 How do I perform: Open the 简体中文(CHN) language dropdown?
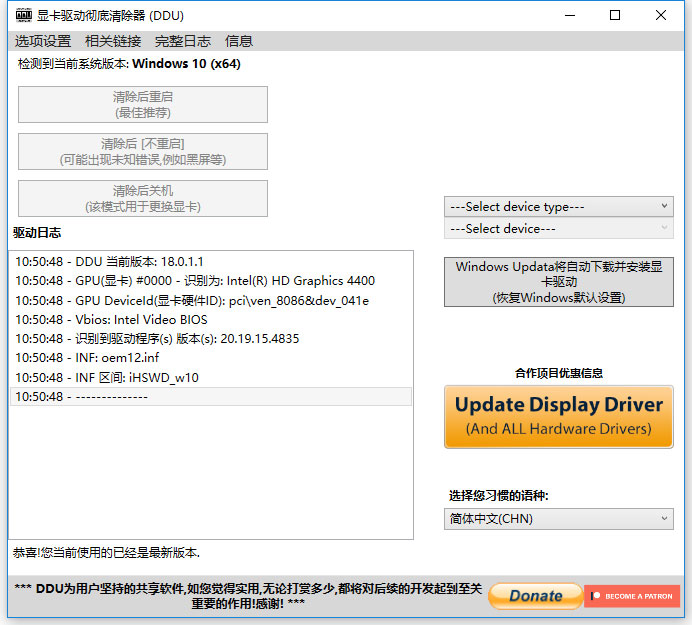tap(559, 519)
